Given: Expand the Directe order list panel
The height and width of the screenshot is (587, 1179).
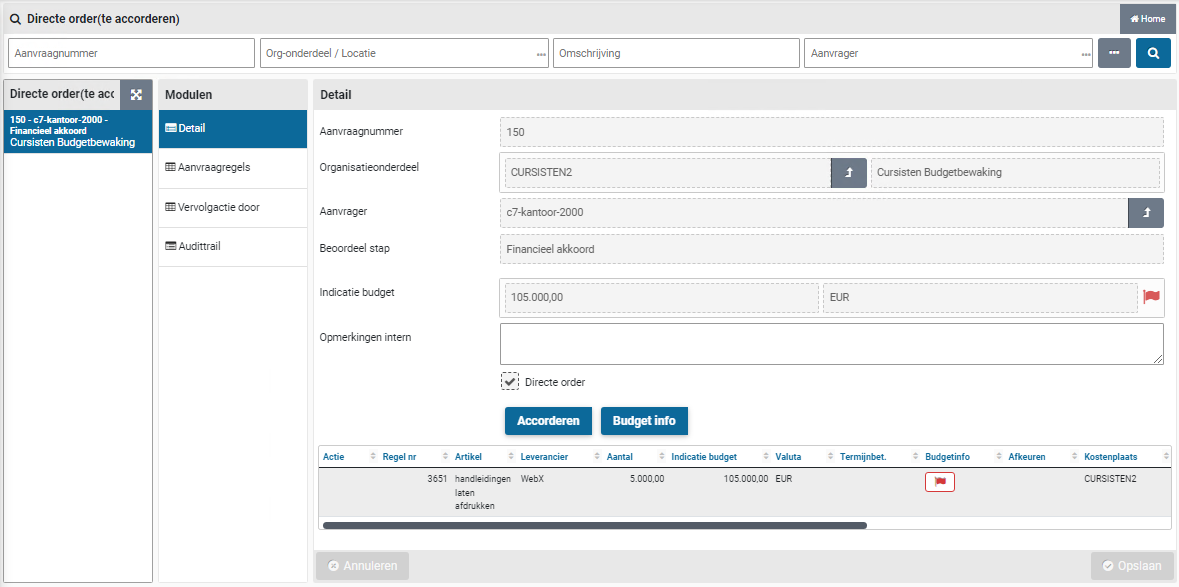Looking at the screenshot, I should (136, 95).
